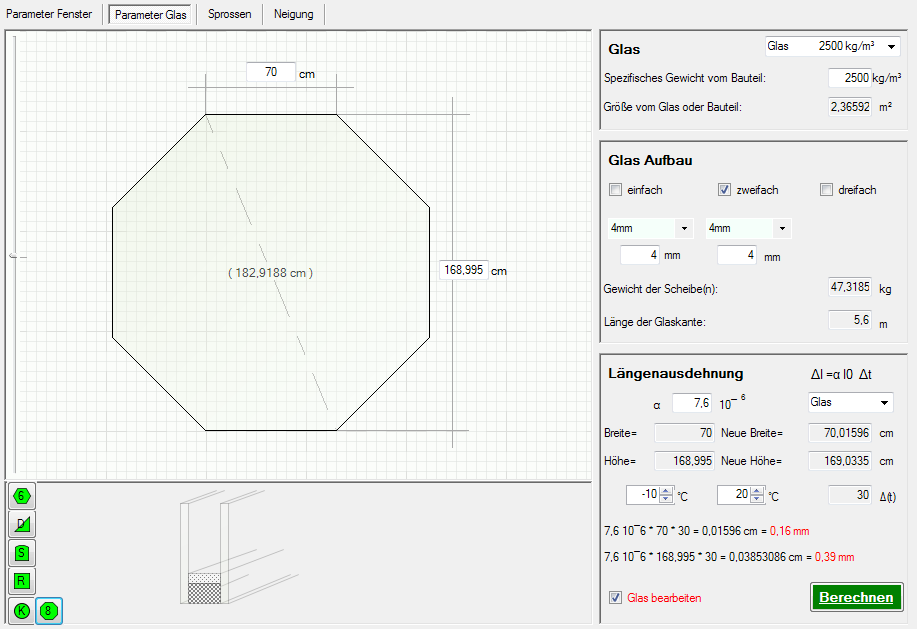Pick the rectangle (R) shape icon
This screenshot has width=917, height=629.
point(22,580)
